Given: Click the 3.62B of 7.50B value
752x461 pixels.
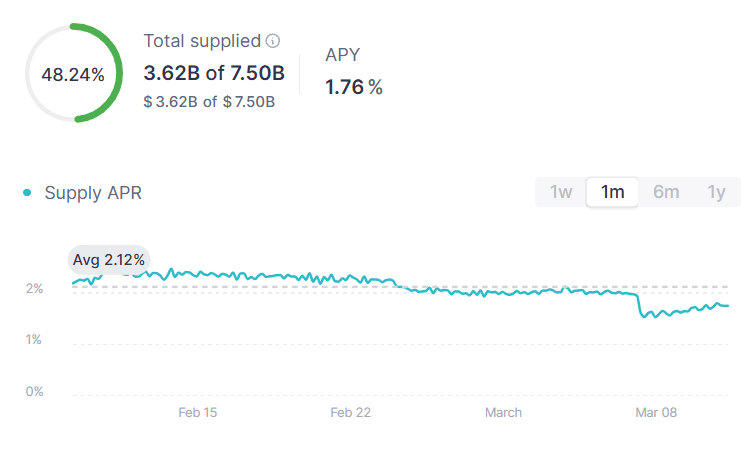Looking at the screenshot, I should (x=214, y=73).
